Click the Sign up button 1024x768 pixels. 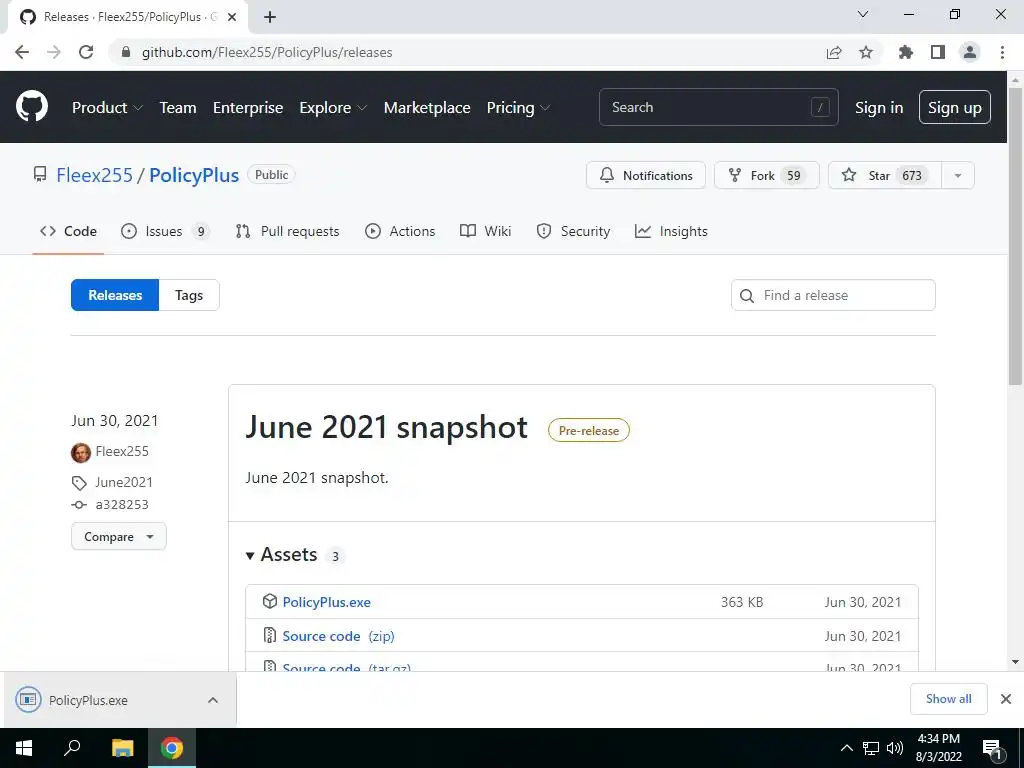point(955,108)
